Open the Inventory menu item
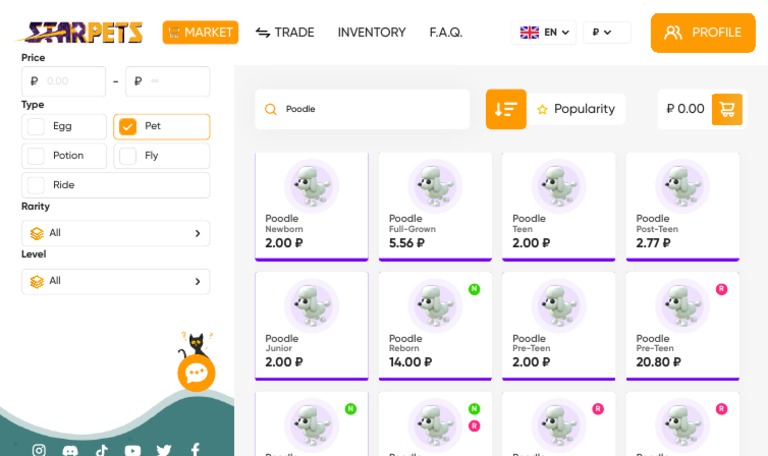 coord(372,32)
